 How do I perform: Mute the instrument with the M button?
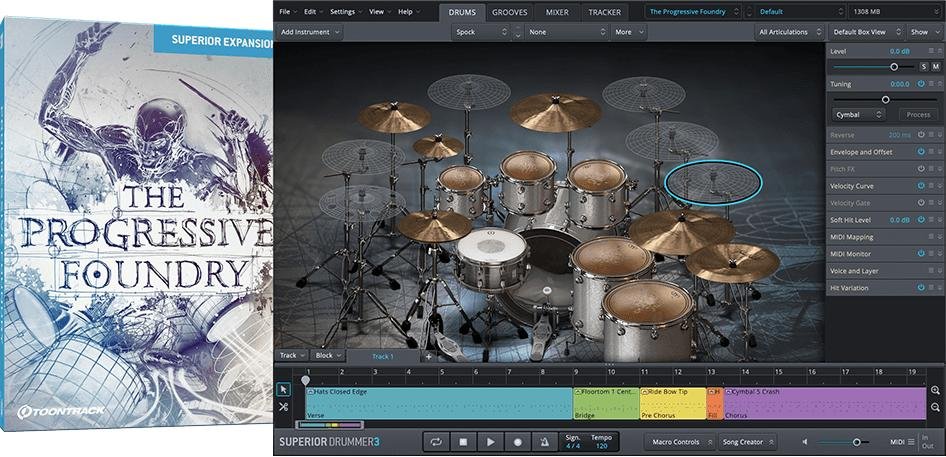(x=936, y=66)
